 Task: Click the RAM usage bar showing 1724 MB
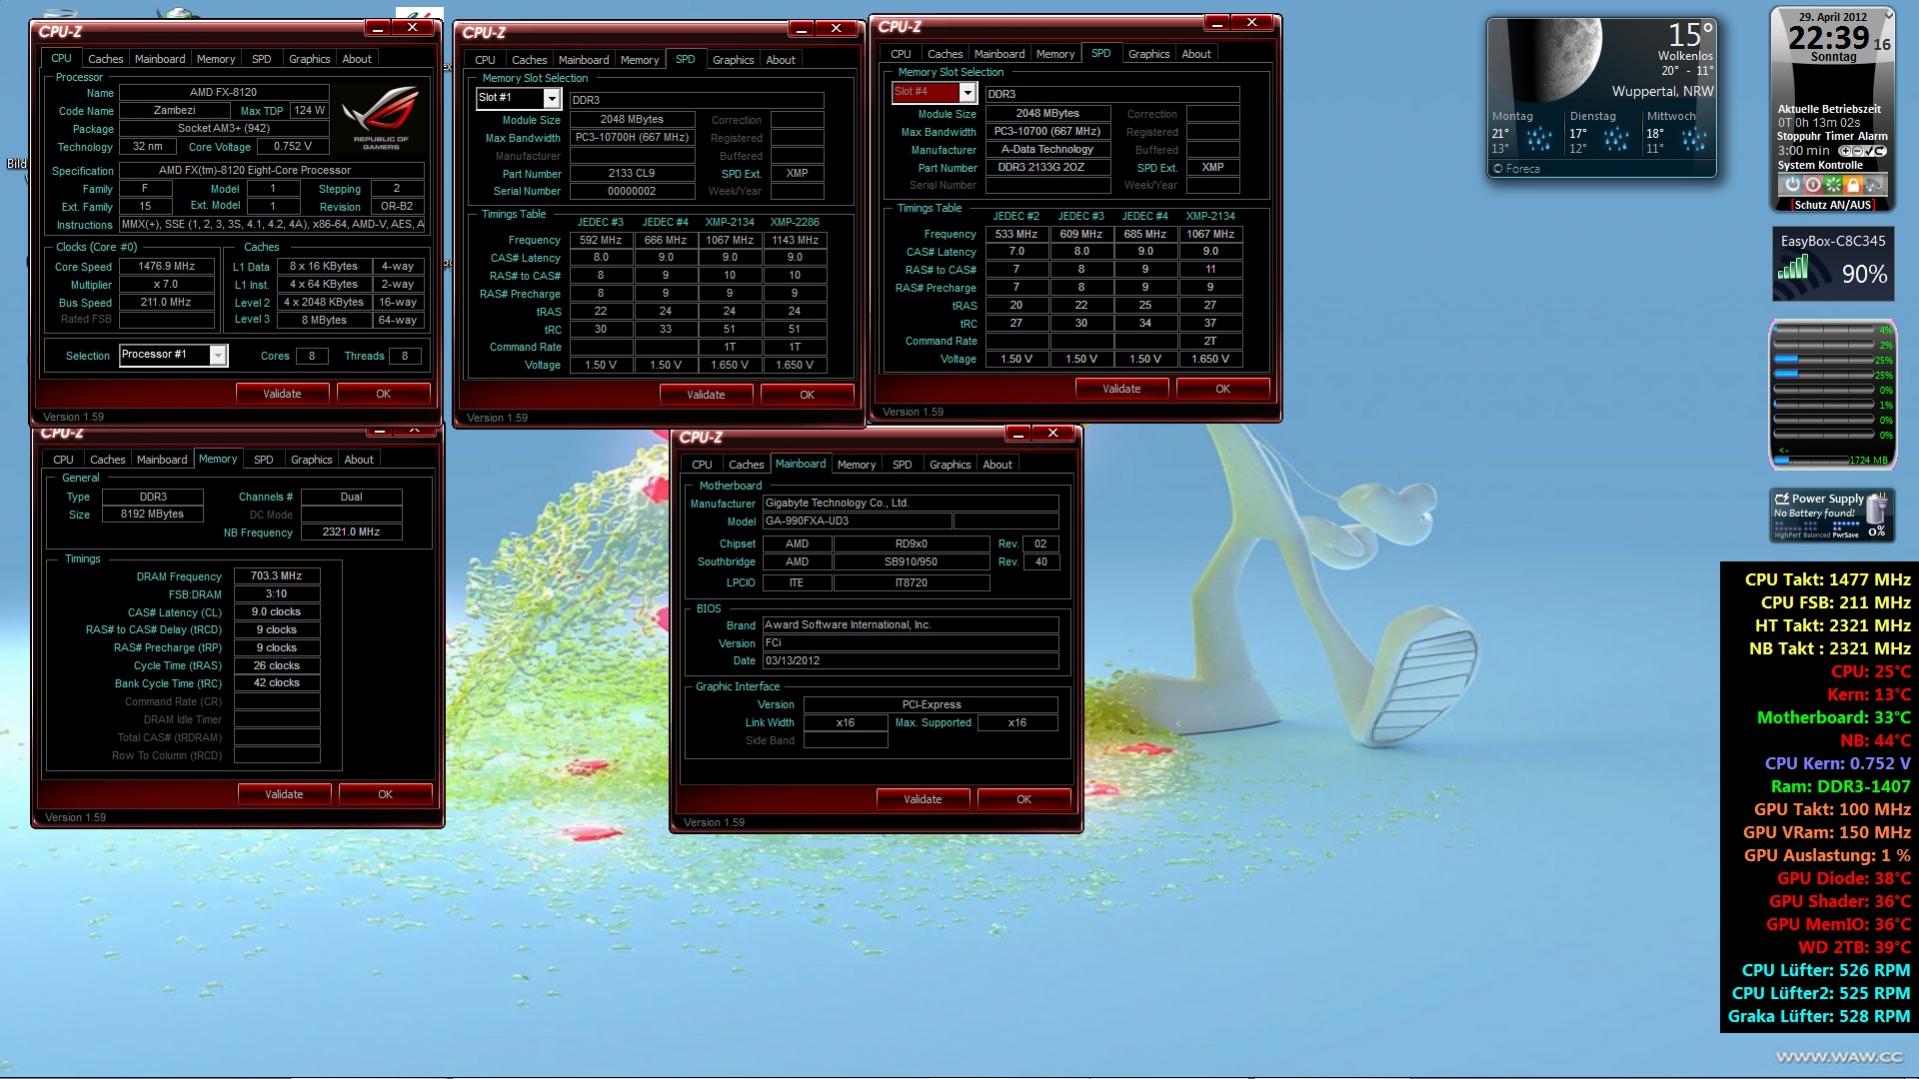click(x=1812, y=461)
